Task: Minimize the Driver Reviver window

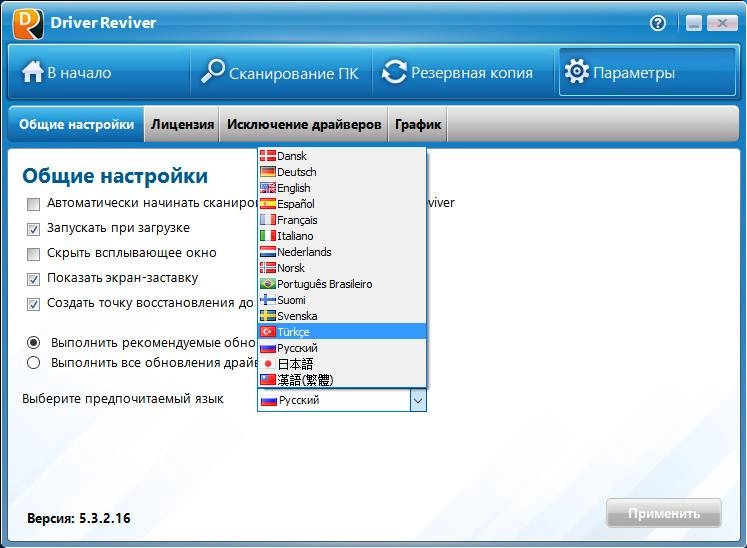Action: tap(694, 23)
